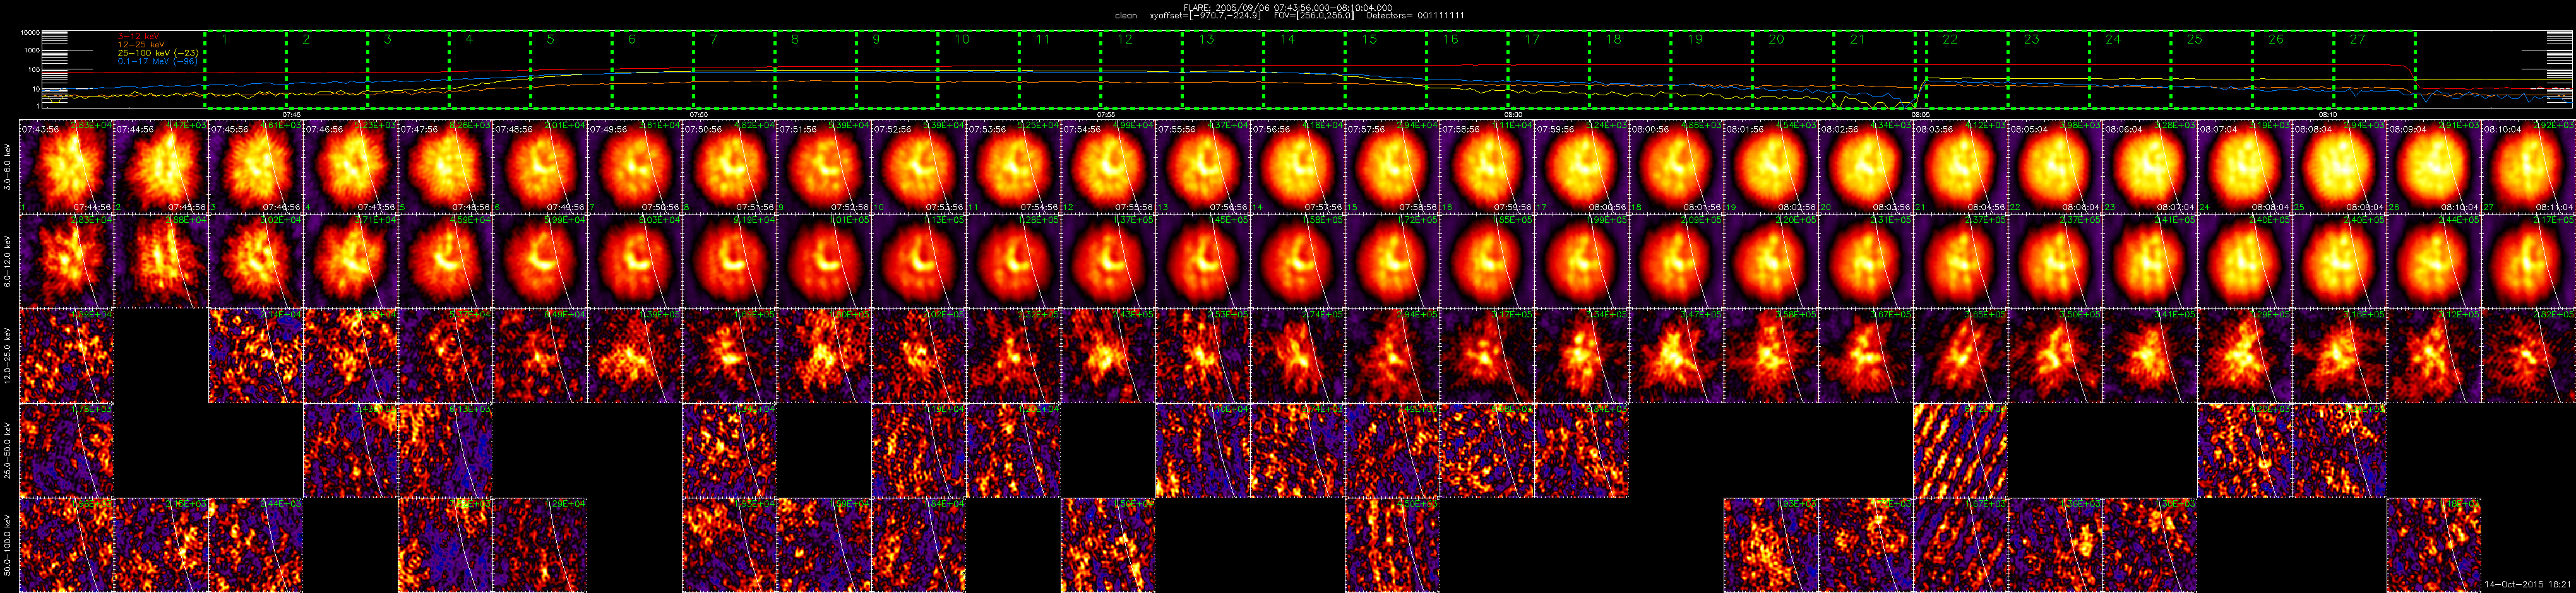Screen dimensions: 2576x593
Task: Click the 12.0-25.0 keV row label
Action: tap(7, 356)
